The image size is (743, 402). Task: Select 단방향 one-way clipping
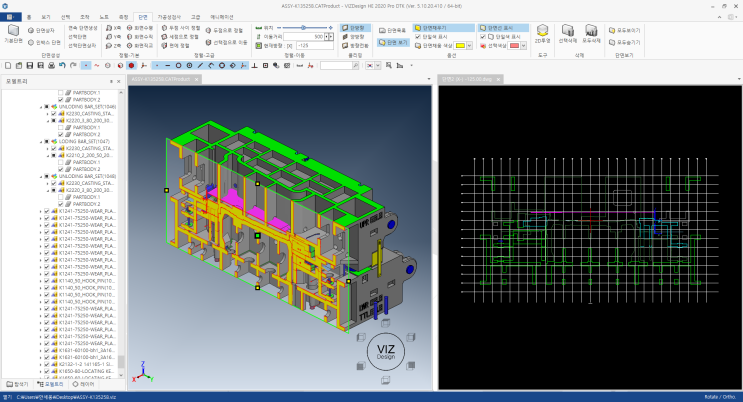353,28
